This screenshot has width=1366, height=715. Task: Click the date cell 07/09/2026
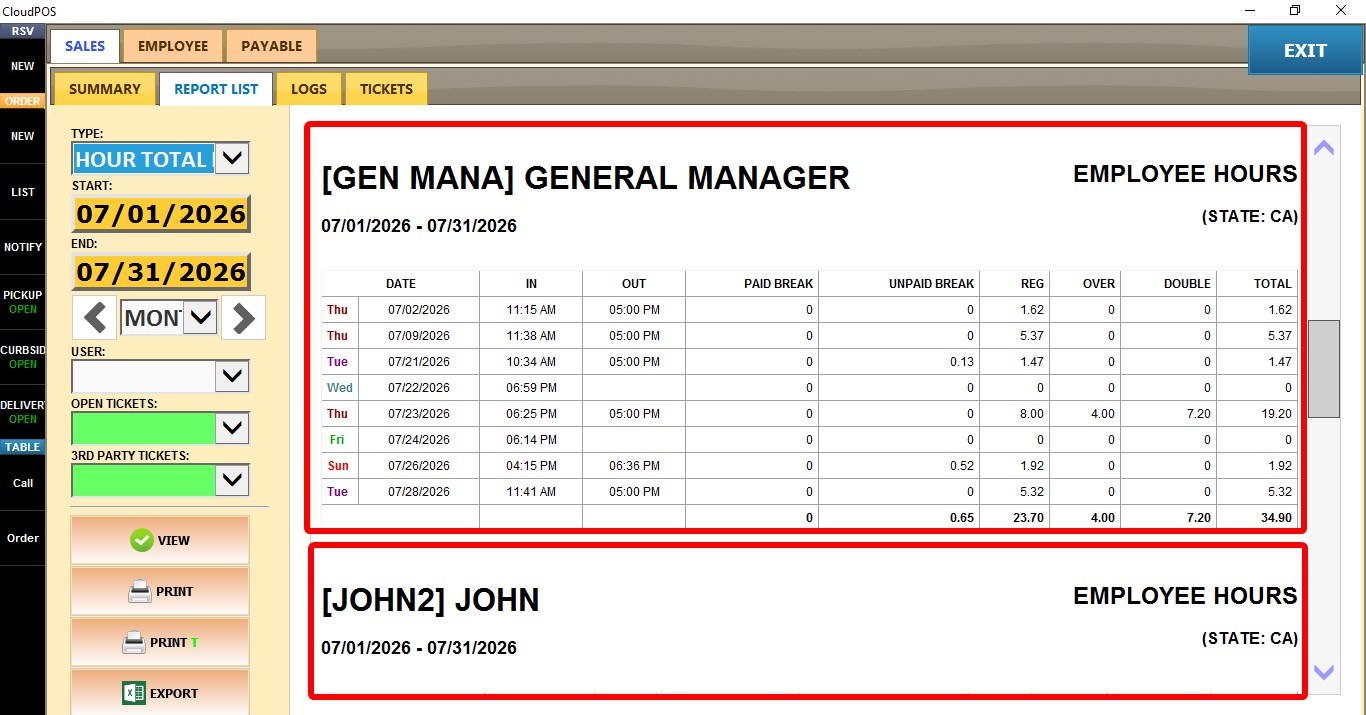coord(419,336)
